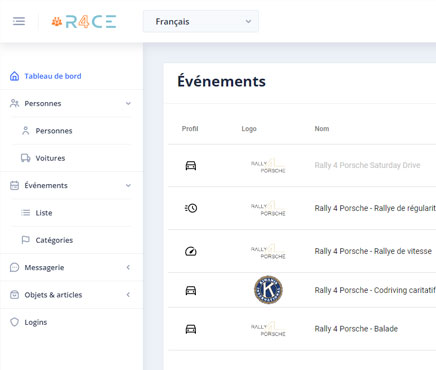This screenshot has width=436, height=370.
Task: Click the Profil column header
Action: click(x=190, y=129)
